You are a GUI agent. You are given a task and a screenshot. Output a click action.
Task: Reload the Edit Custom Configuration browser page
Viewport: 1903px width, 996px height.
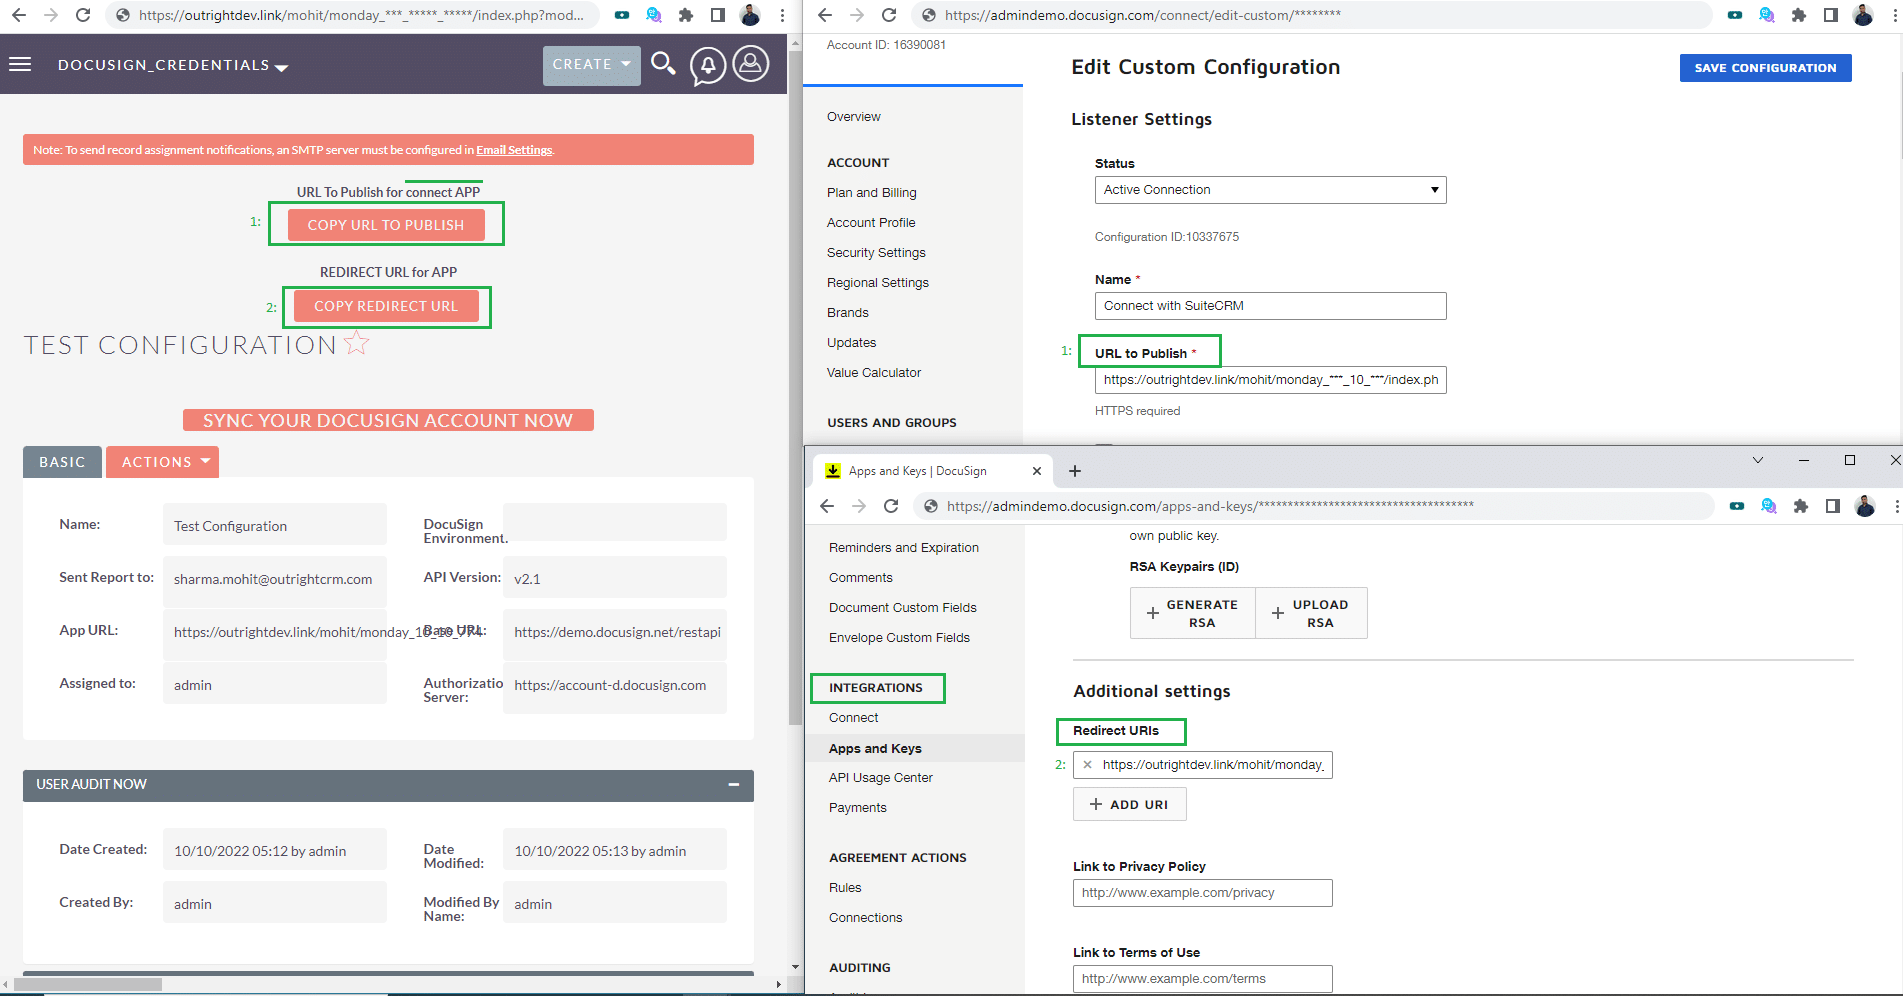[x=889, y=15]
